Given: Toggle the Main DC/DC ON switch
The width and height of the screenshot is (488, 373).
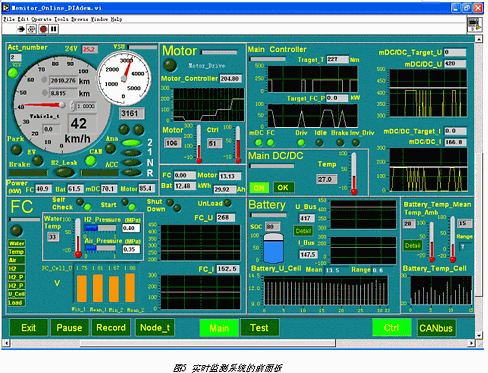Looking at the screenshot, I should coord(259,188).
